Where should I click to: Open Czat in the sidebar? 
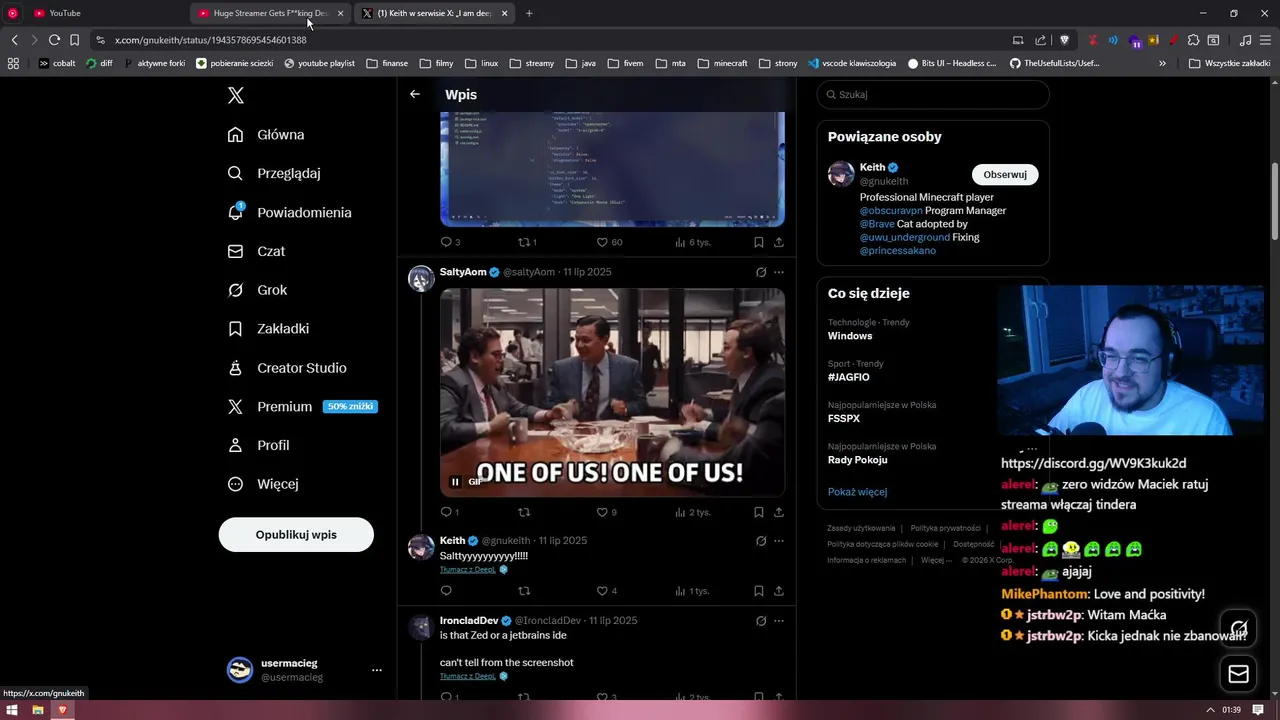(x=257, y=252)
